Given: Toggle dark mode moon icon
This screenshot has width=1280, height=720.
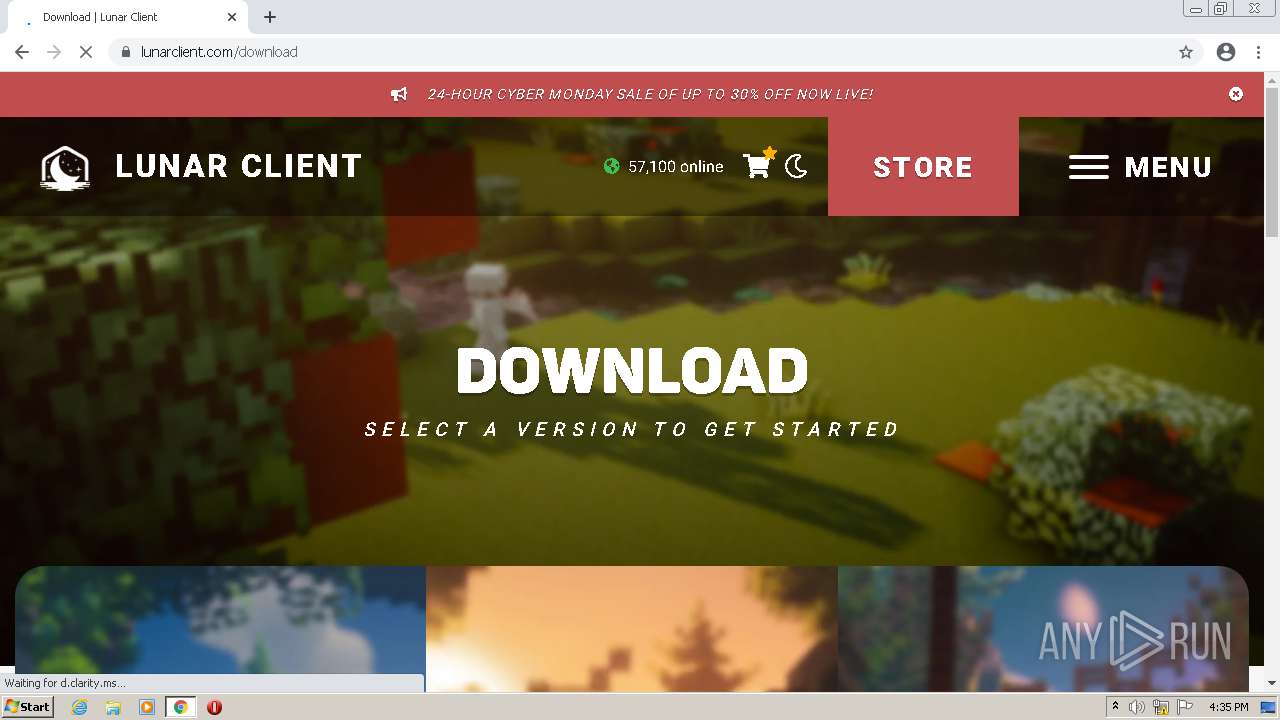Looking at the screenshot, I should tap(796, 167).
